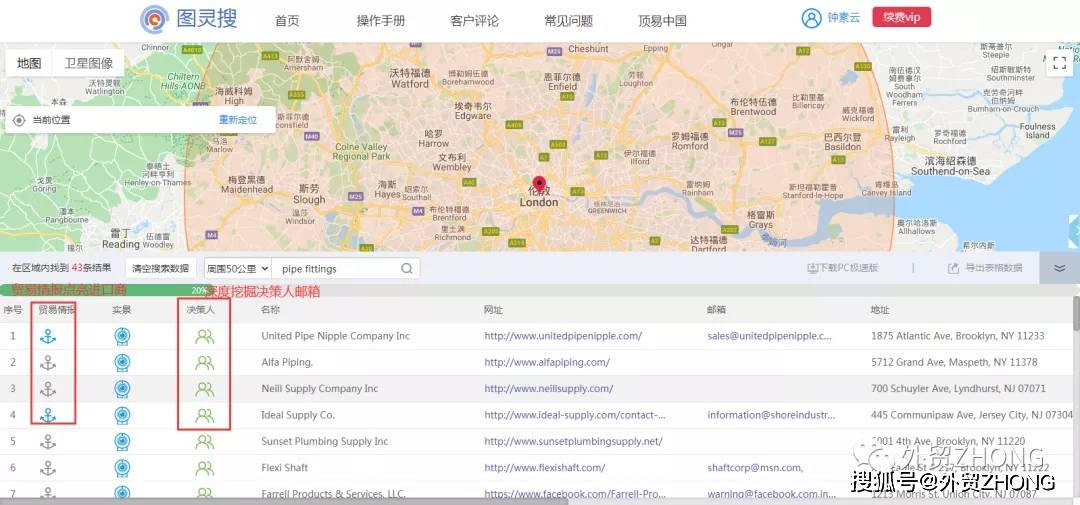Click 清空搜索数据 button

click(x=161, y=269)
